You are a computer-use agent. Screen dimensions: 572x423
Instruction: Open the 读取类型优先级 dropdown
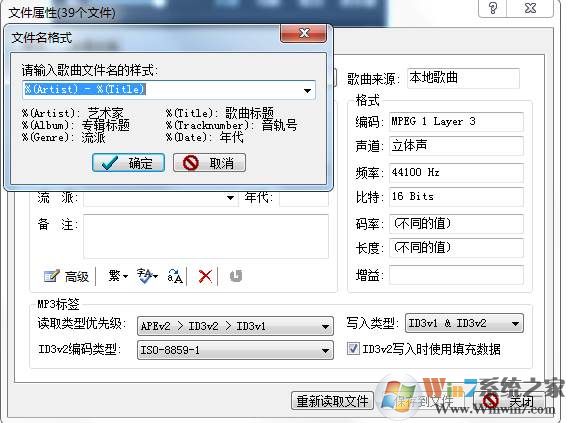pos(235,326)
